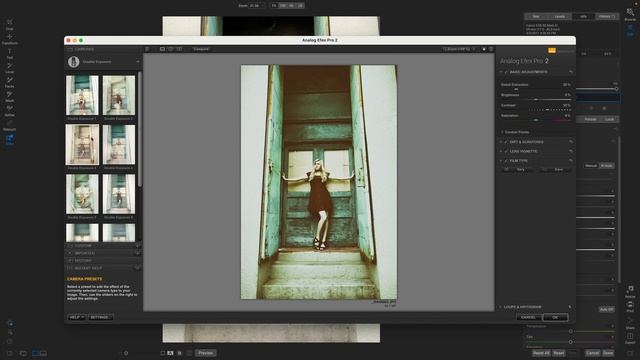
Task: Click the Resize icon in right sidebar
Action: click(630, 291)
